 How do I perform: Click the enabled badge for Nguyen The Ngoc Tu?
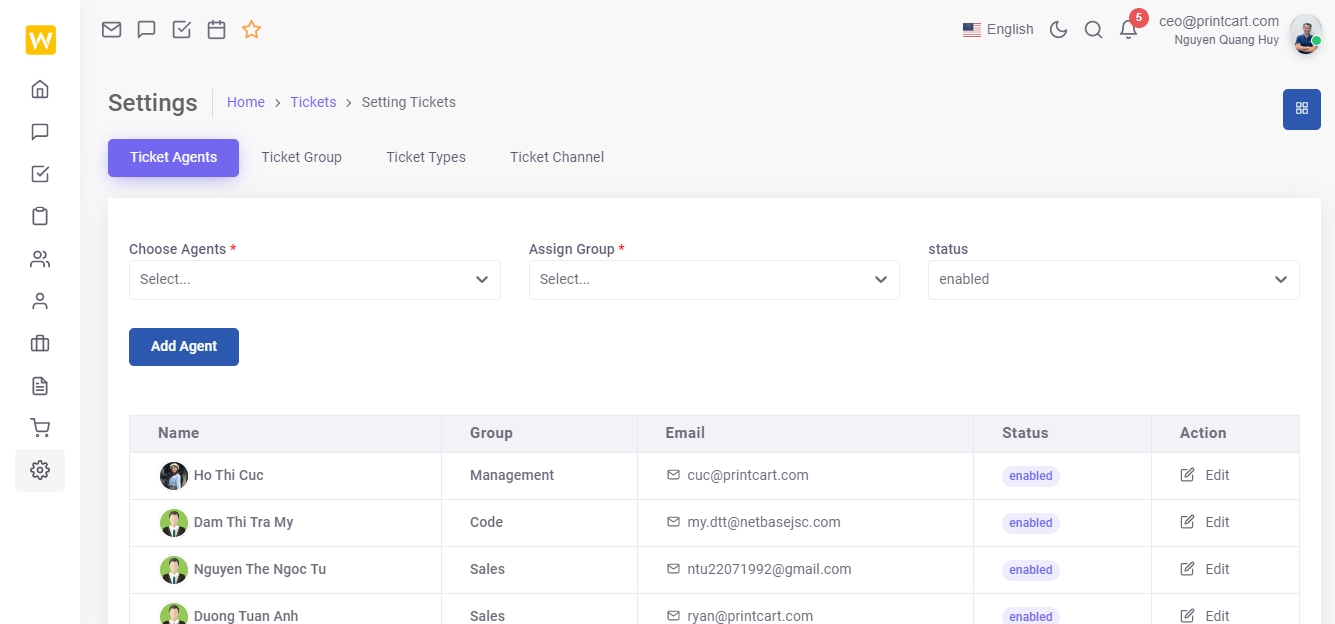pos(1030,570)
